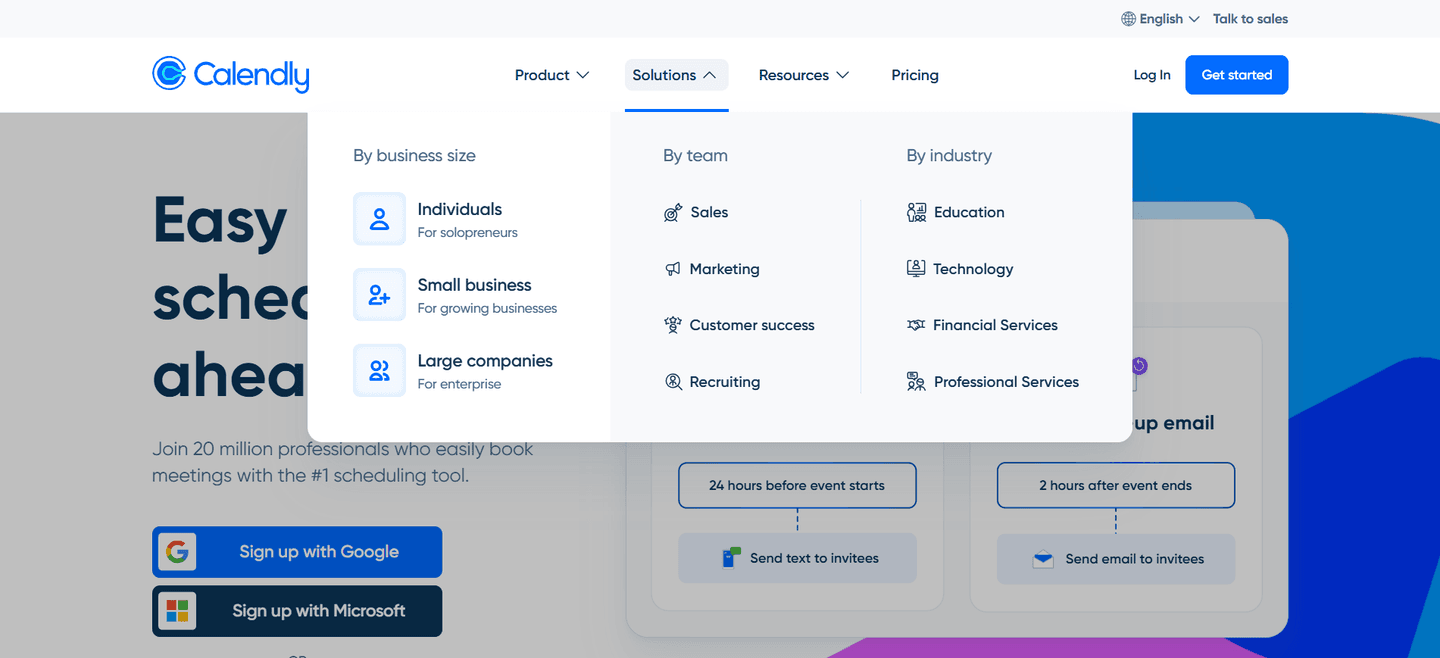Viewport: 1440px width, 658px height.
Task: Open the Financial Services page
Action: pos(982,325)
